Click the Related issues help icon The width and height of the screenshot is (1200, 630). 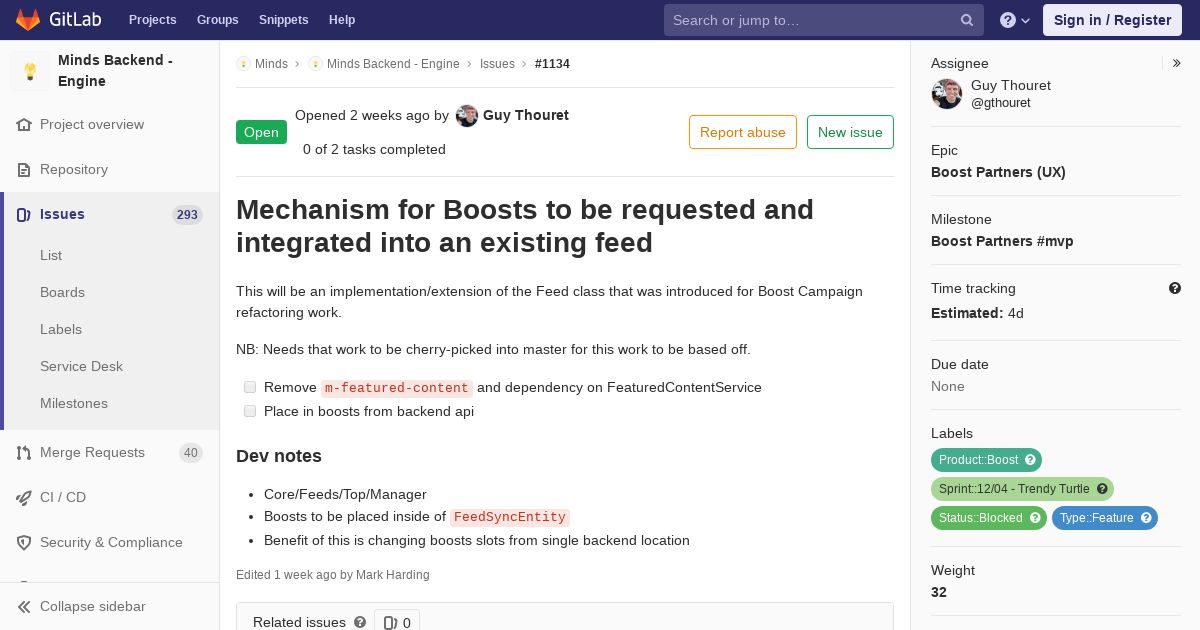coord(360,622)
